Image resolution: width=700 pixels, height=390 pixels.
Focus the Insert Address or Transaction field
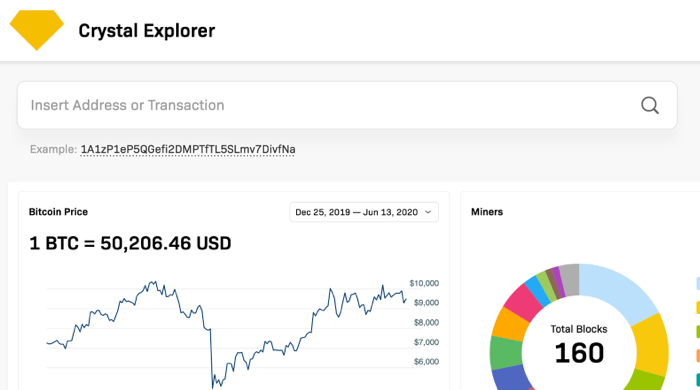tap(347, 105)
